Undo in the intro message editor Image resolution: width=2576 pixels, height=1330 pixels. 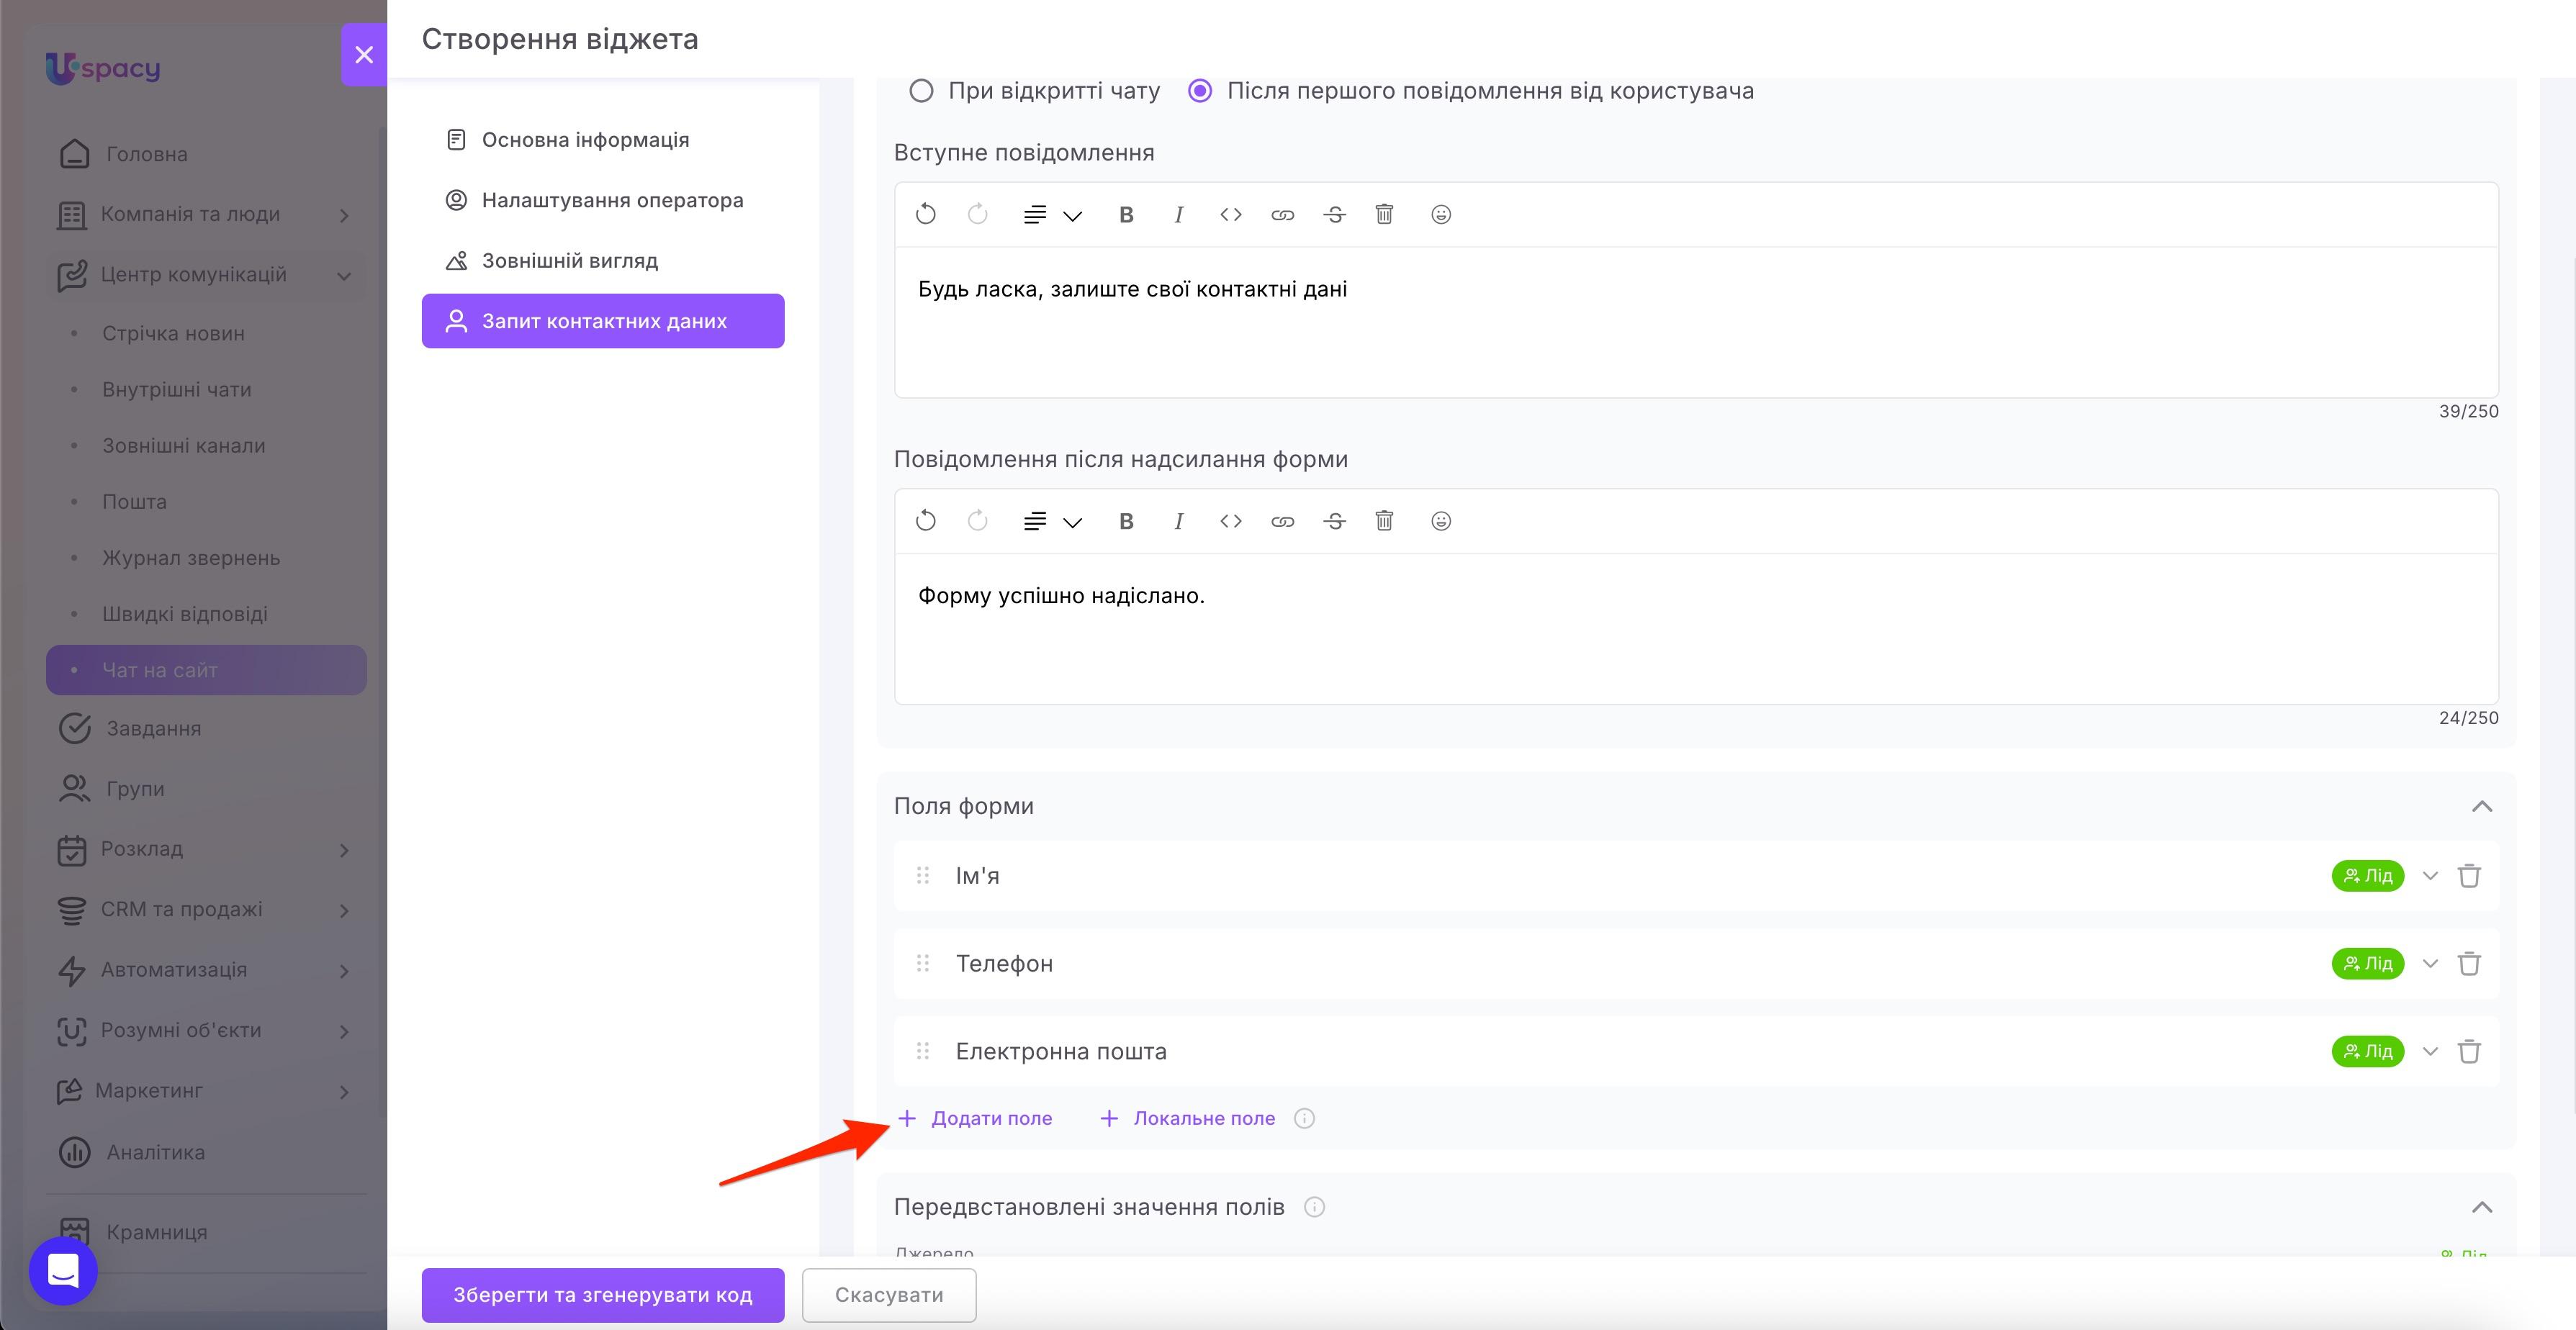(x=925, y=214)
